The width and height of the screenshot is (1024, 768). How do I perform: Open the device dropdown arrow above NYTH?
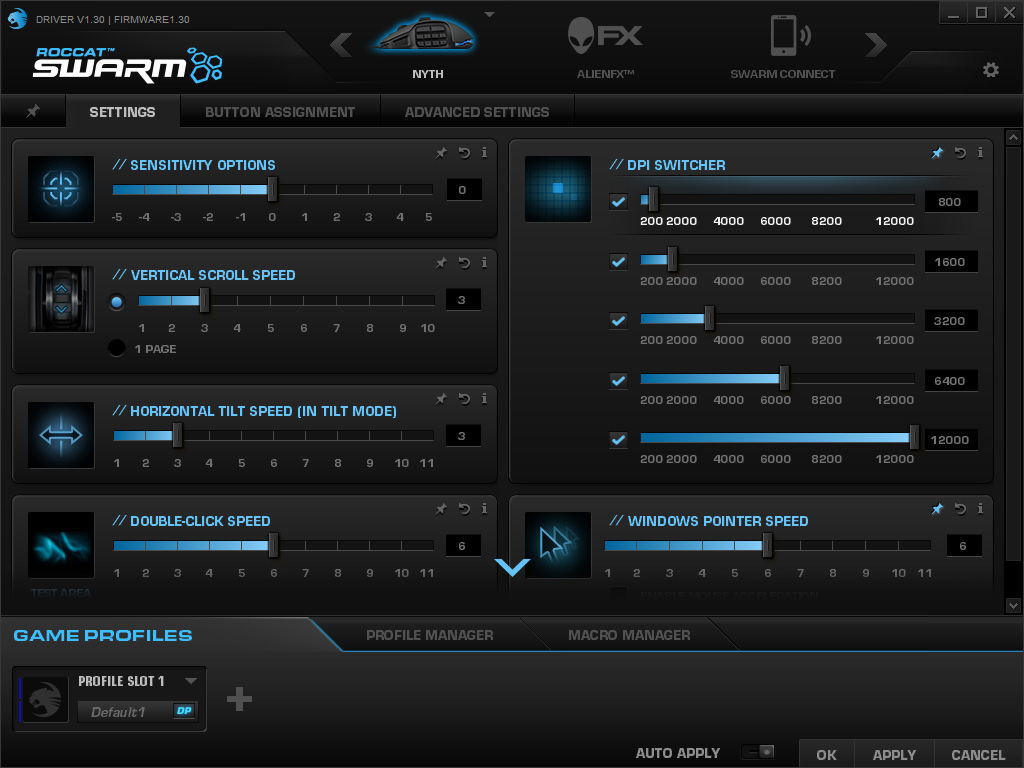(489, 14)
